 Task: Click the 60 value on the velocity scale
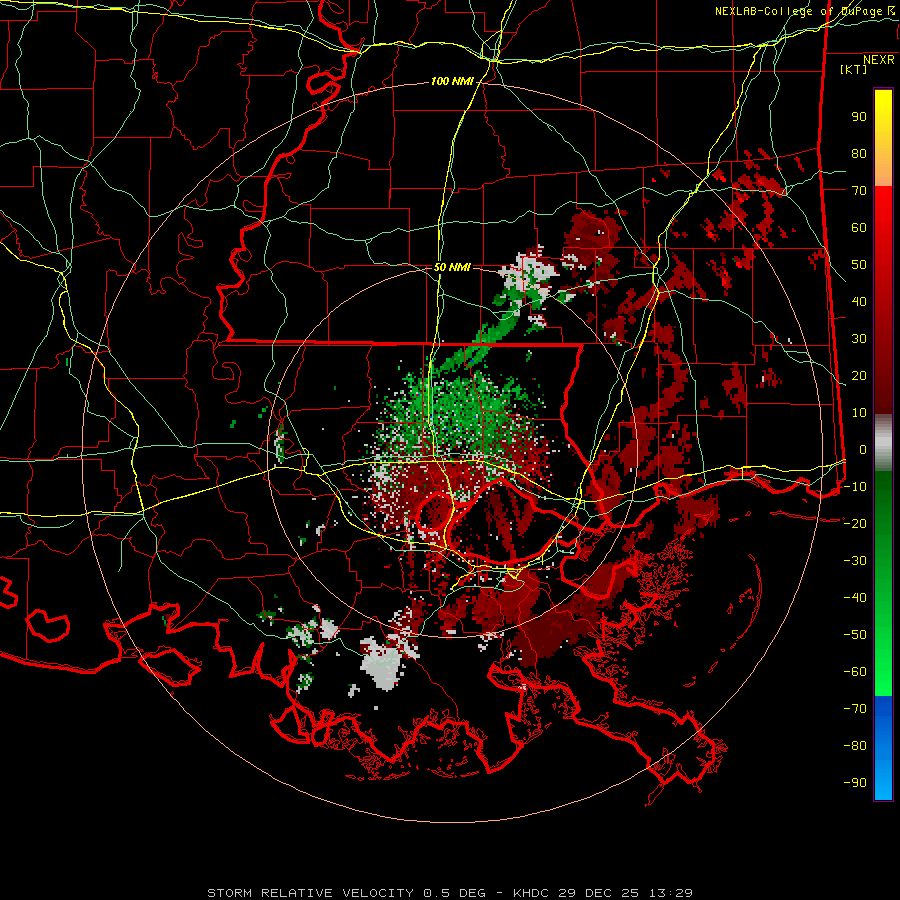pyautogui.click(x=859, y=228)
